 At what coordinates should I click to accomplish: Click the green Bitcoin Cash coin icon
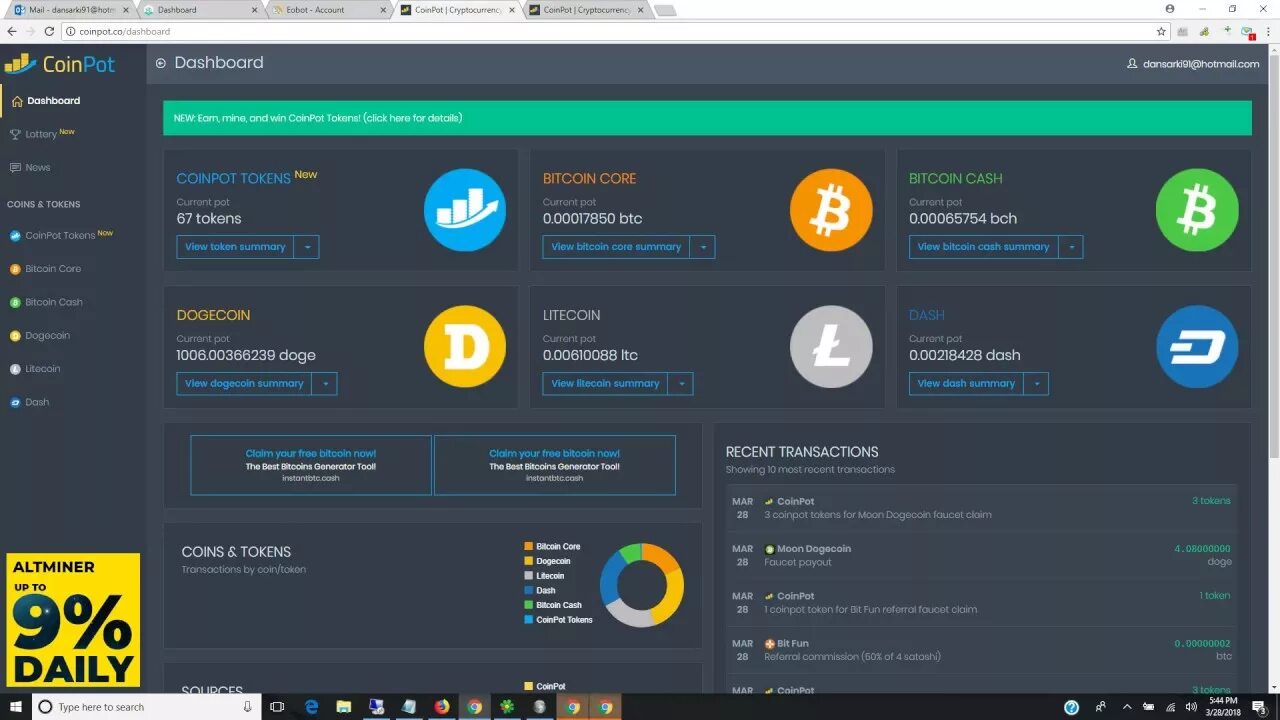coord(1197,210)
